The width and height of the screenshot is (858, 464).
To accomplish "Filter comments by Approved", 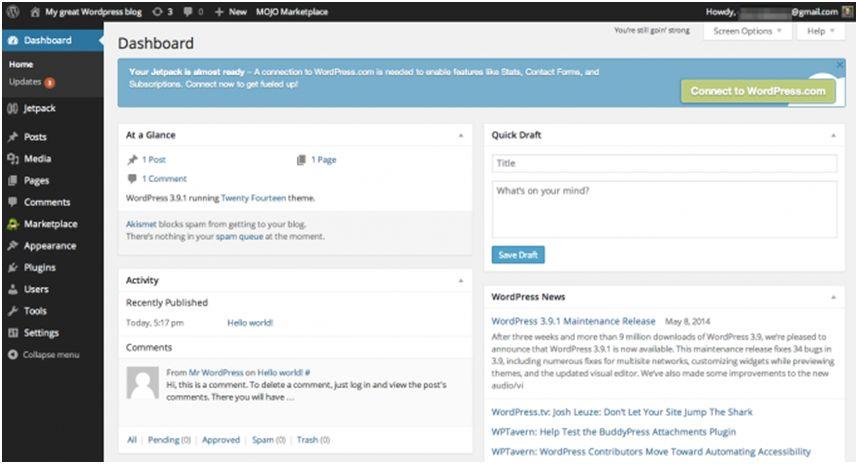I will (221, 440).
